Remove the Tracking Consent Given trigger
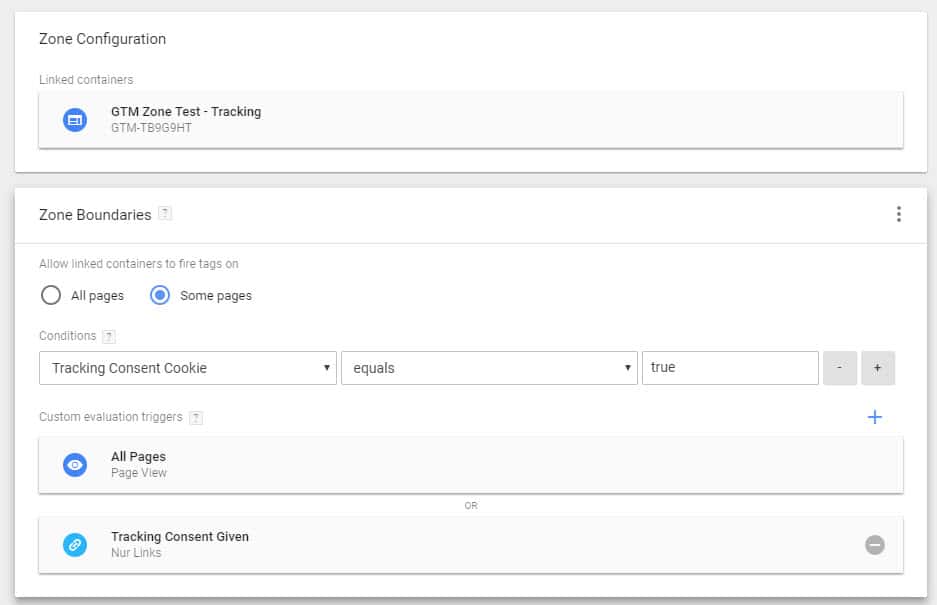 (874, 545)
